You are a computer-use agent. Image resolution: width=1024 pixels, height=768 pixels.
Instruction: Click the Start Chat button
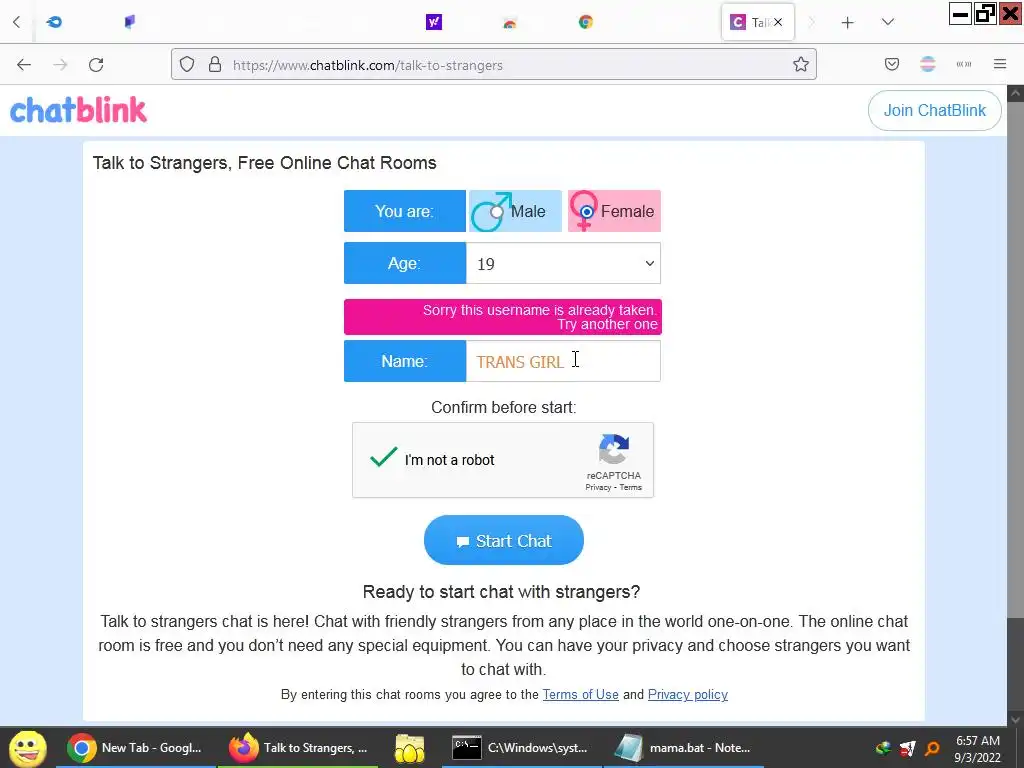[x=504, y=540]
